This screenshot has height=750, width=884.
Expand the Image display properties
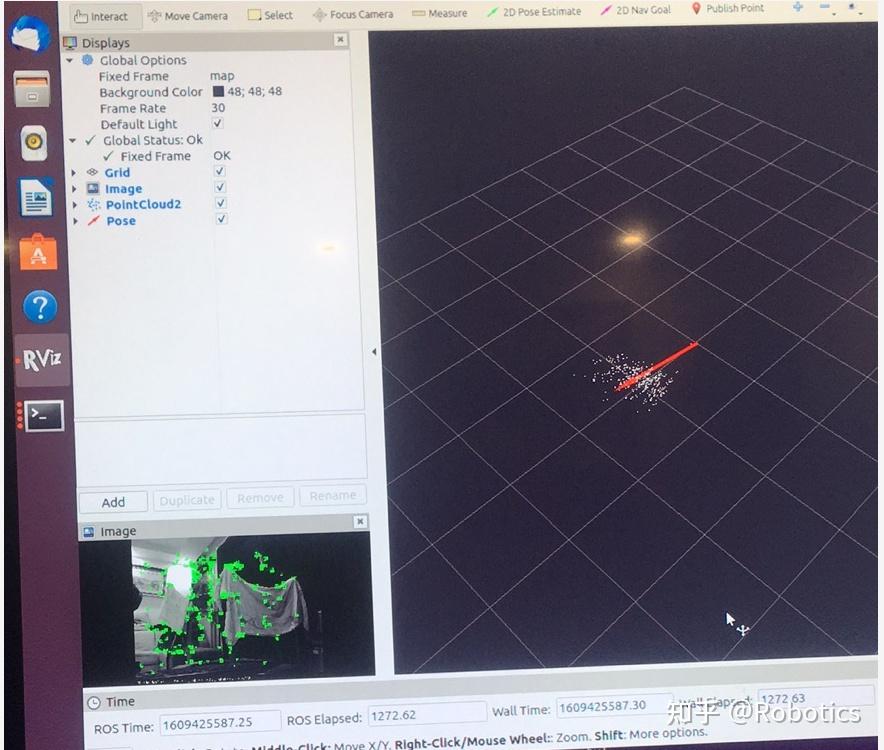pyautogui.click(x=74, y=189)
